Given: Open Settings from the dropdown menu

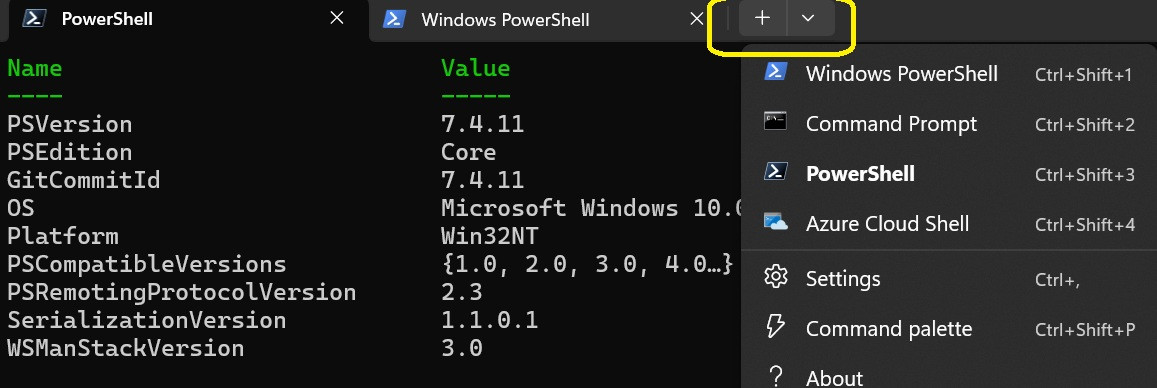Looking at the screenshot, I should click(949, 278).
